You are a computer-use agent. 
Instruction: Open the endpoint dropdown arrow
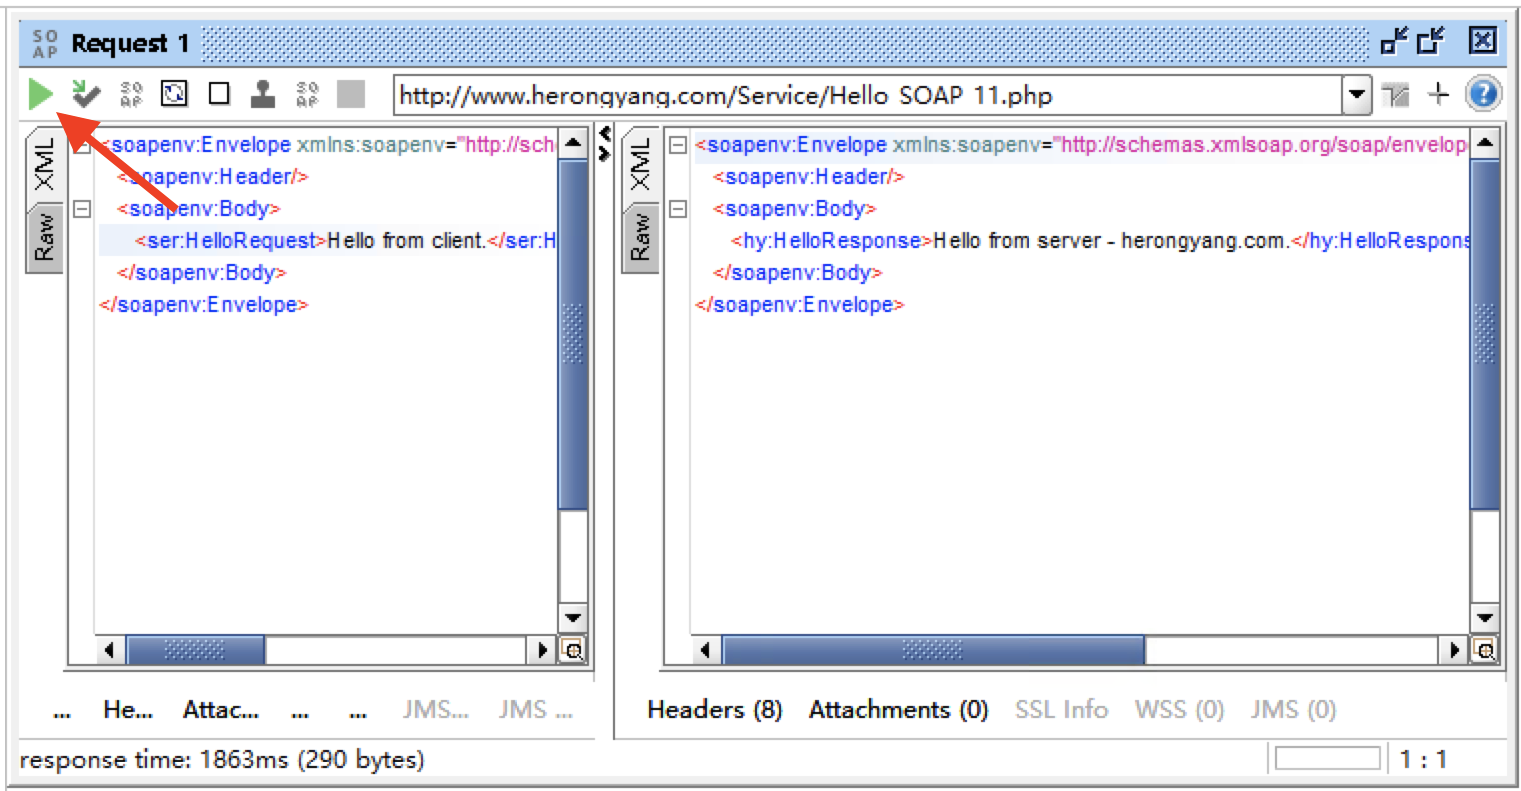pos(1357,94)
